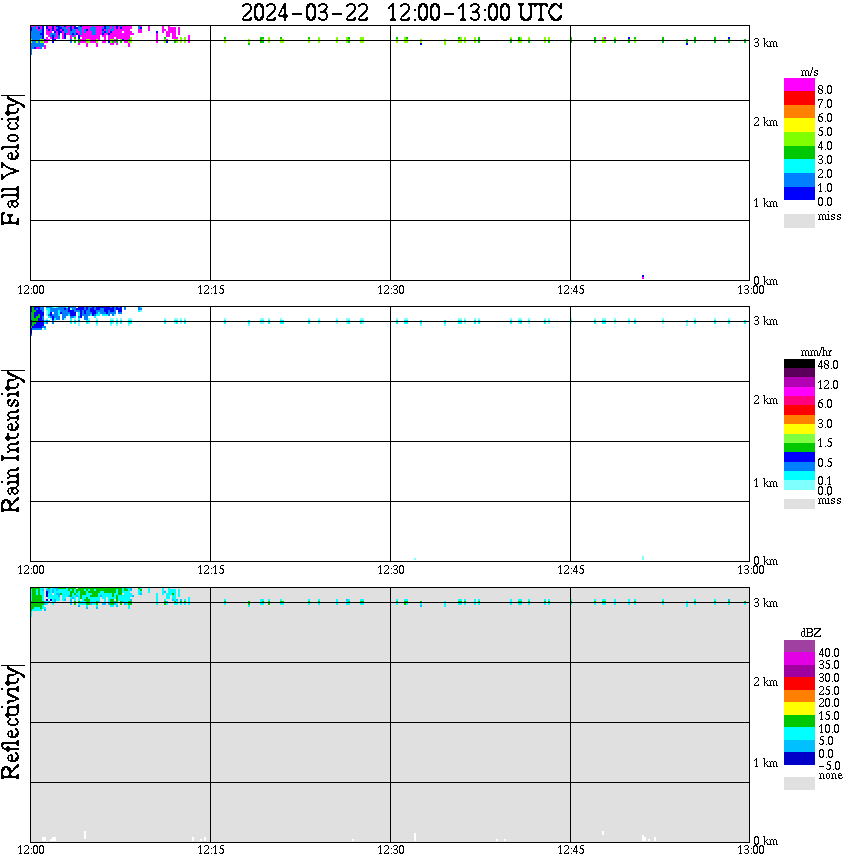Click the '3 km' label on Rain Intensity plot
This screenshot has width=850, height=868.
click(765, 321)
